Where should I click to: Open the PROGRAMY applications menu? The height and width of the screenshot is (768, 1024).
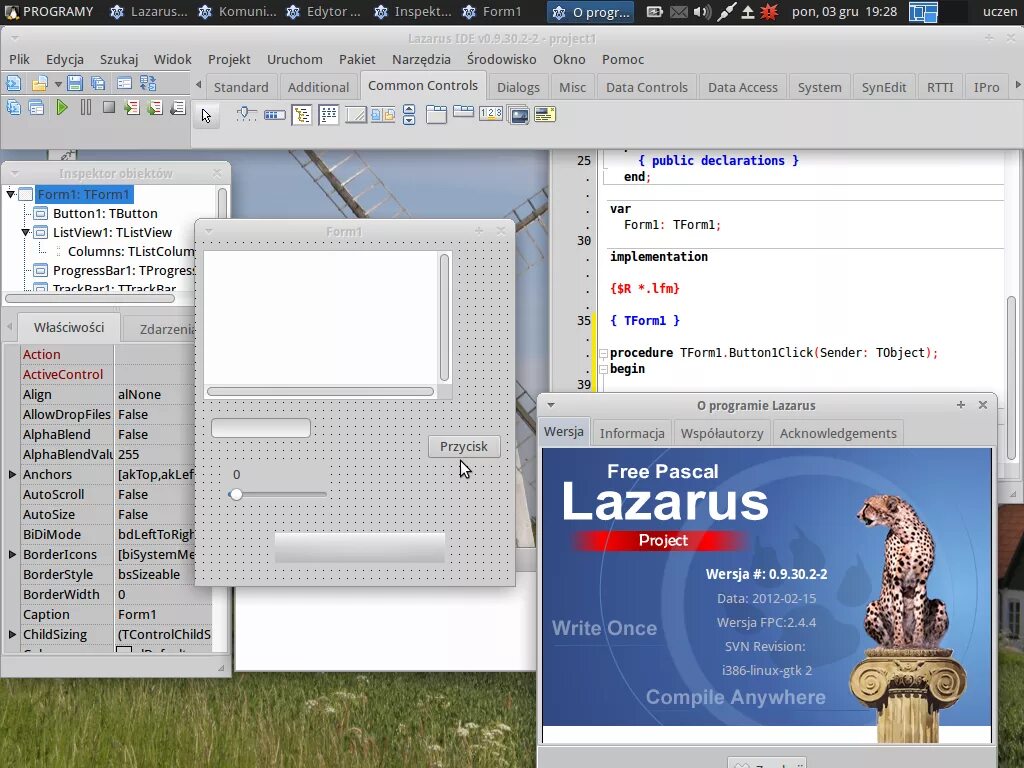[x=49, y=12]
